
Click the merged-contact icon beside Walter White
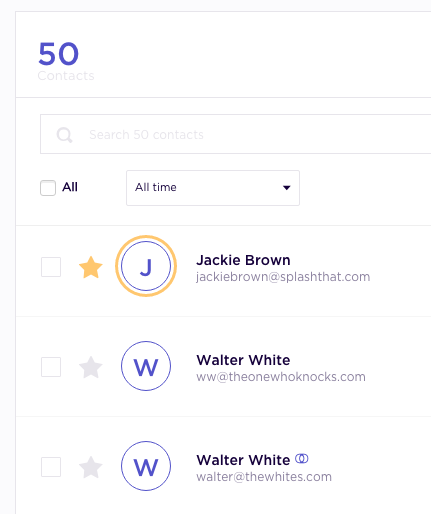click(x=302, y=459)
